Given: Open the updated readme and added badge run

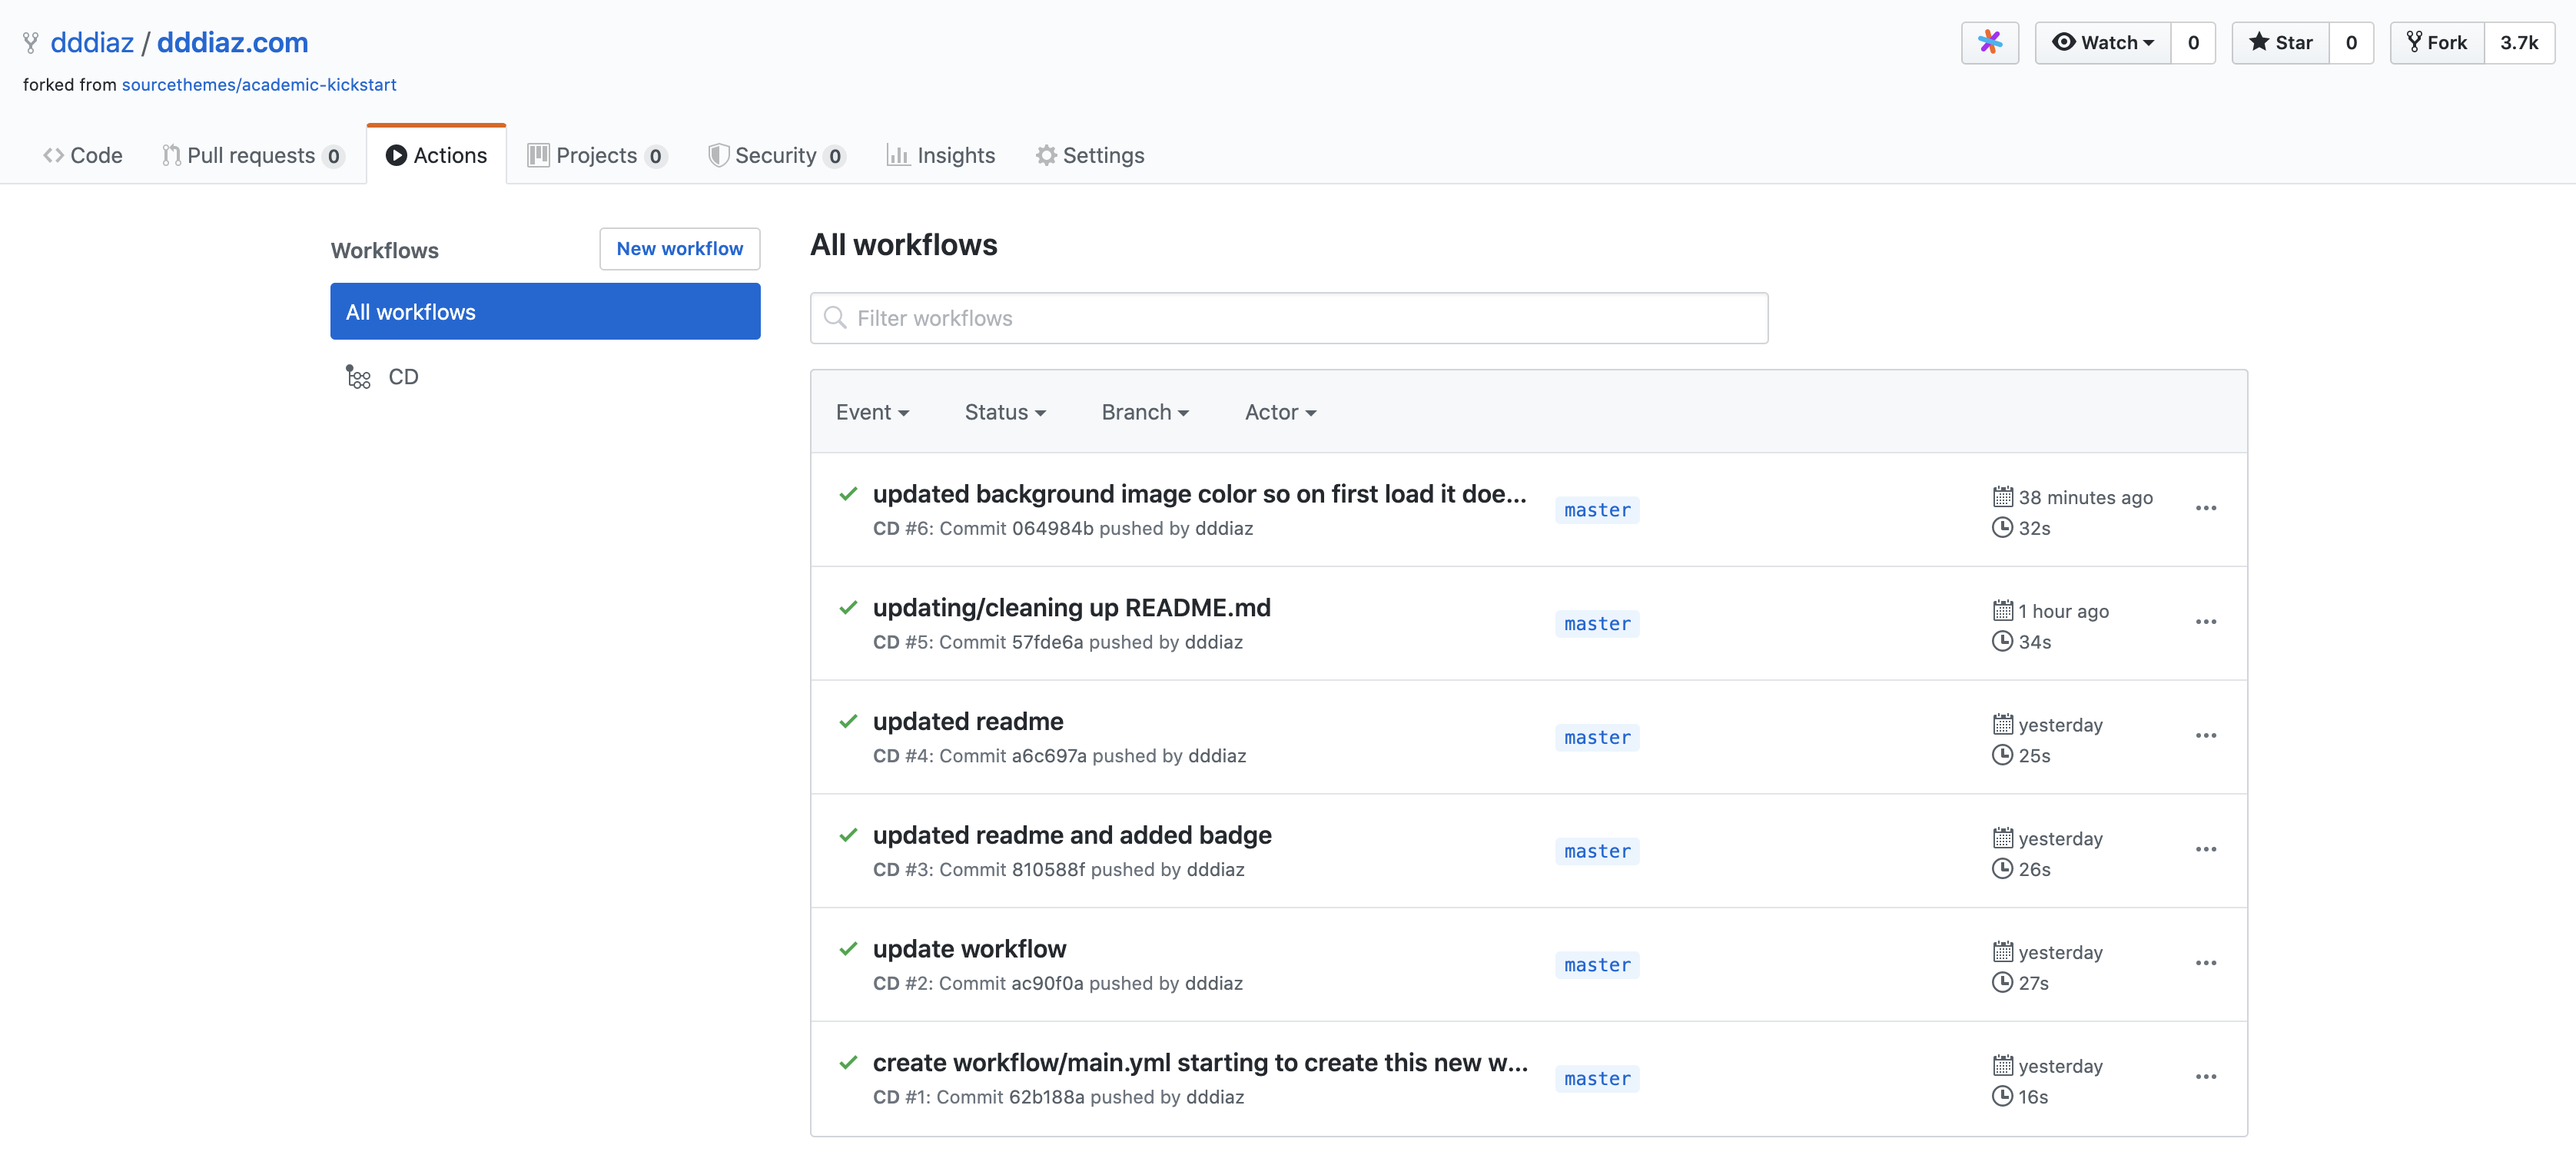Looking at the screenshot, I should coord(1072,835).
